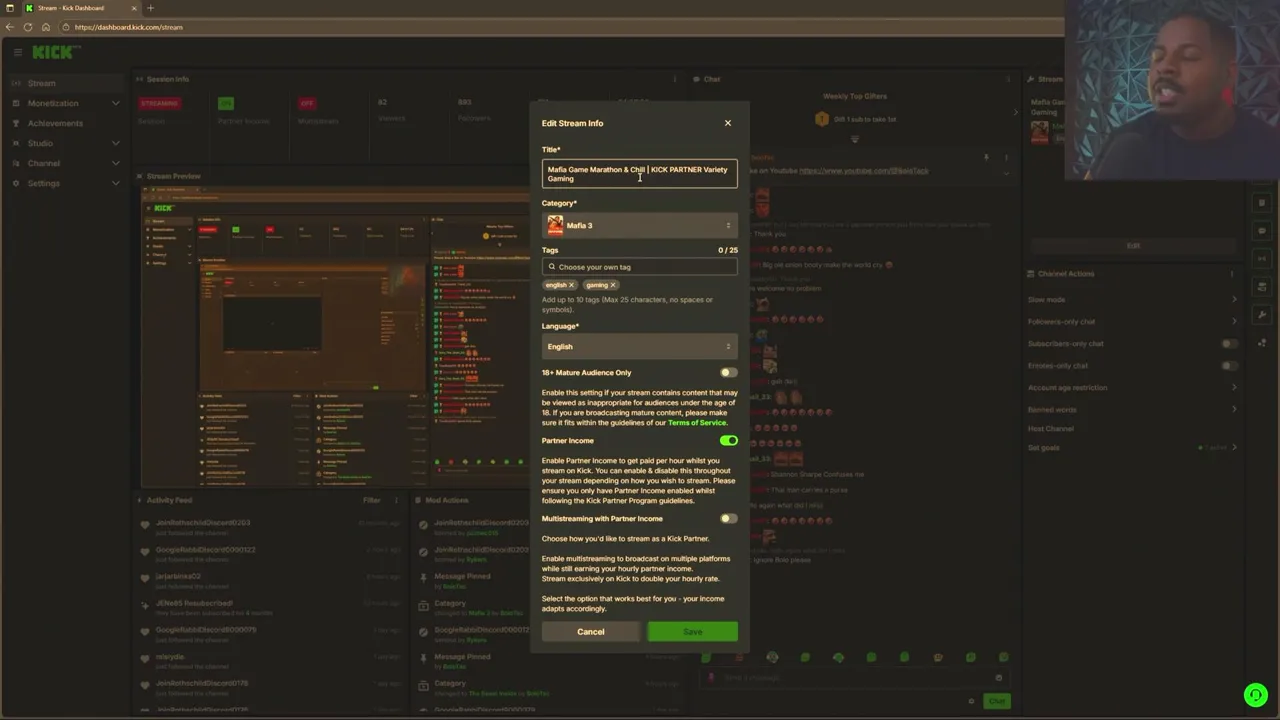Open Followers-only chat settings

[1133, 321]
